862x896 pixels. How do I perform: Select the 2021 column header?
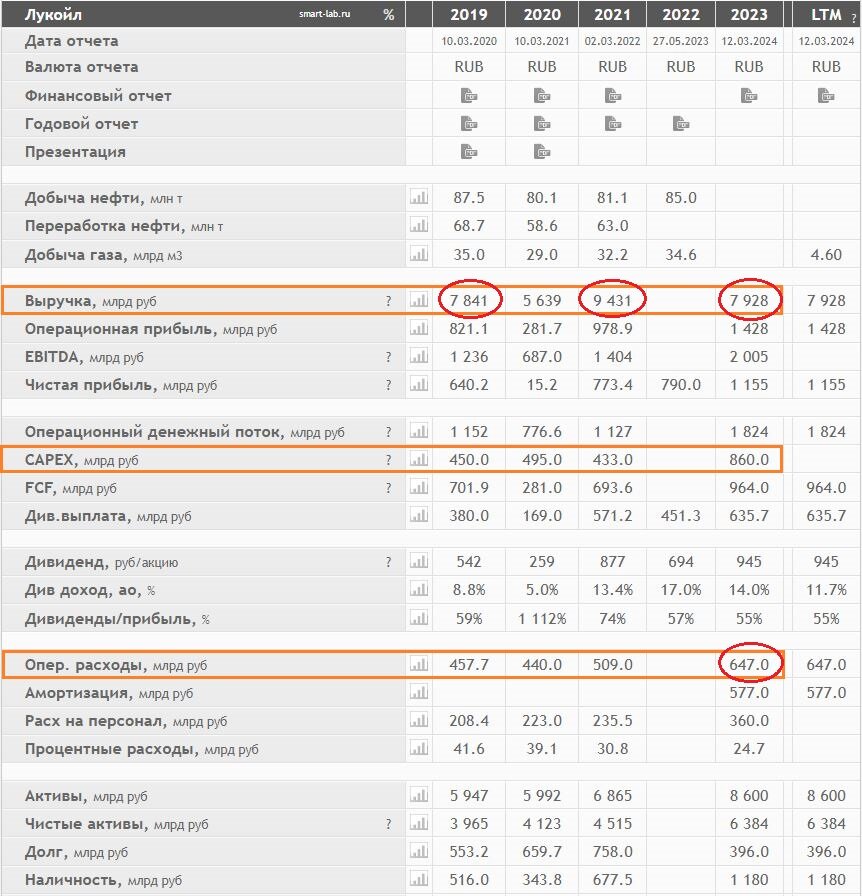(612, 14)
